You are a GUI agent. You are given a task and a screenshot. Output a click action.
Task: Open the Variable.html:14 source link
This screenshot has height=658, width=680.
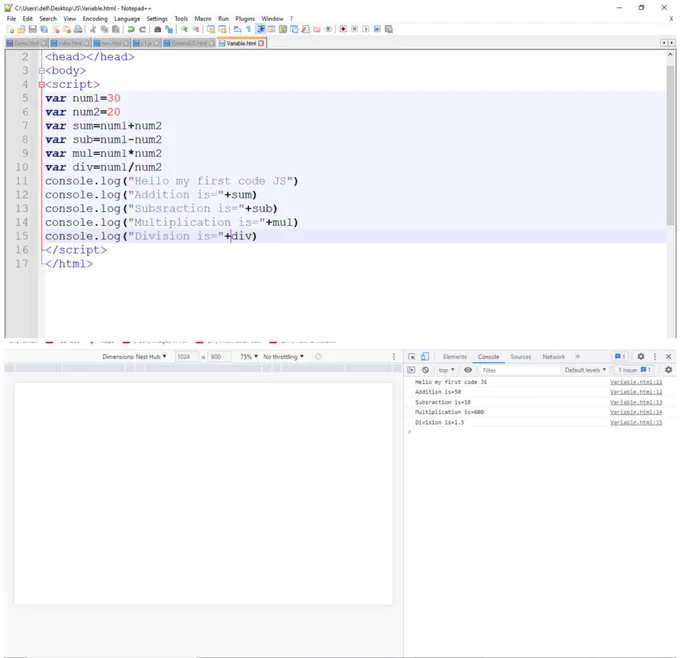click(x=636, y=412)
